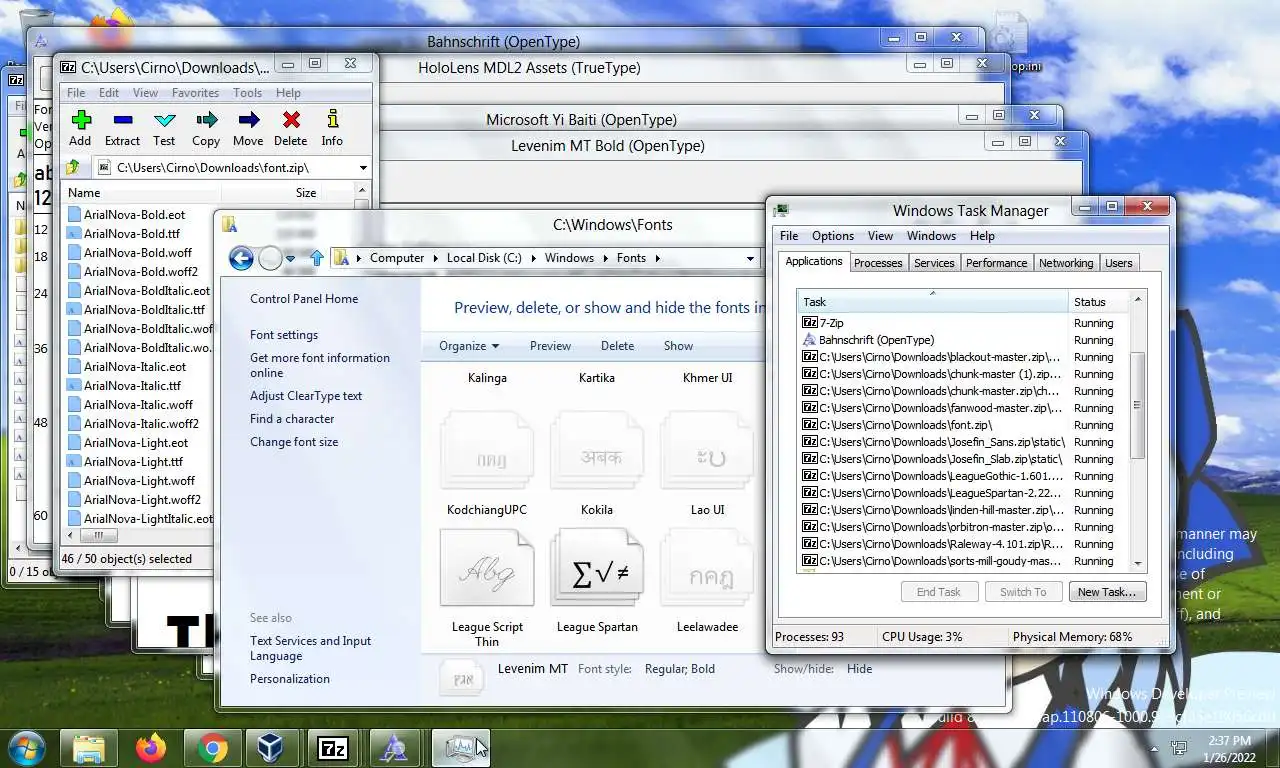Open recent pages dropdown beside back button
This screenshot has height=768, width=1280.
point(290,258)
